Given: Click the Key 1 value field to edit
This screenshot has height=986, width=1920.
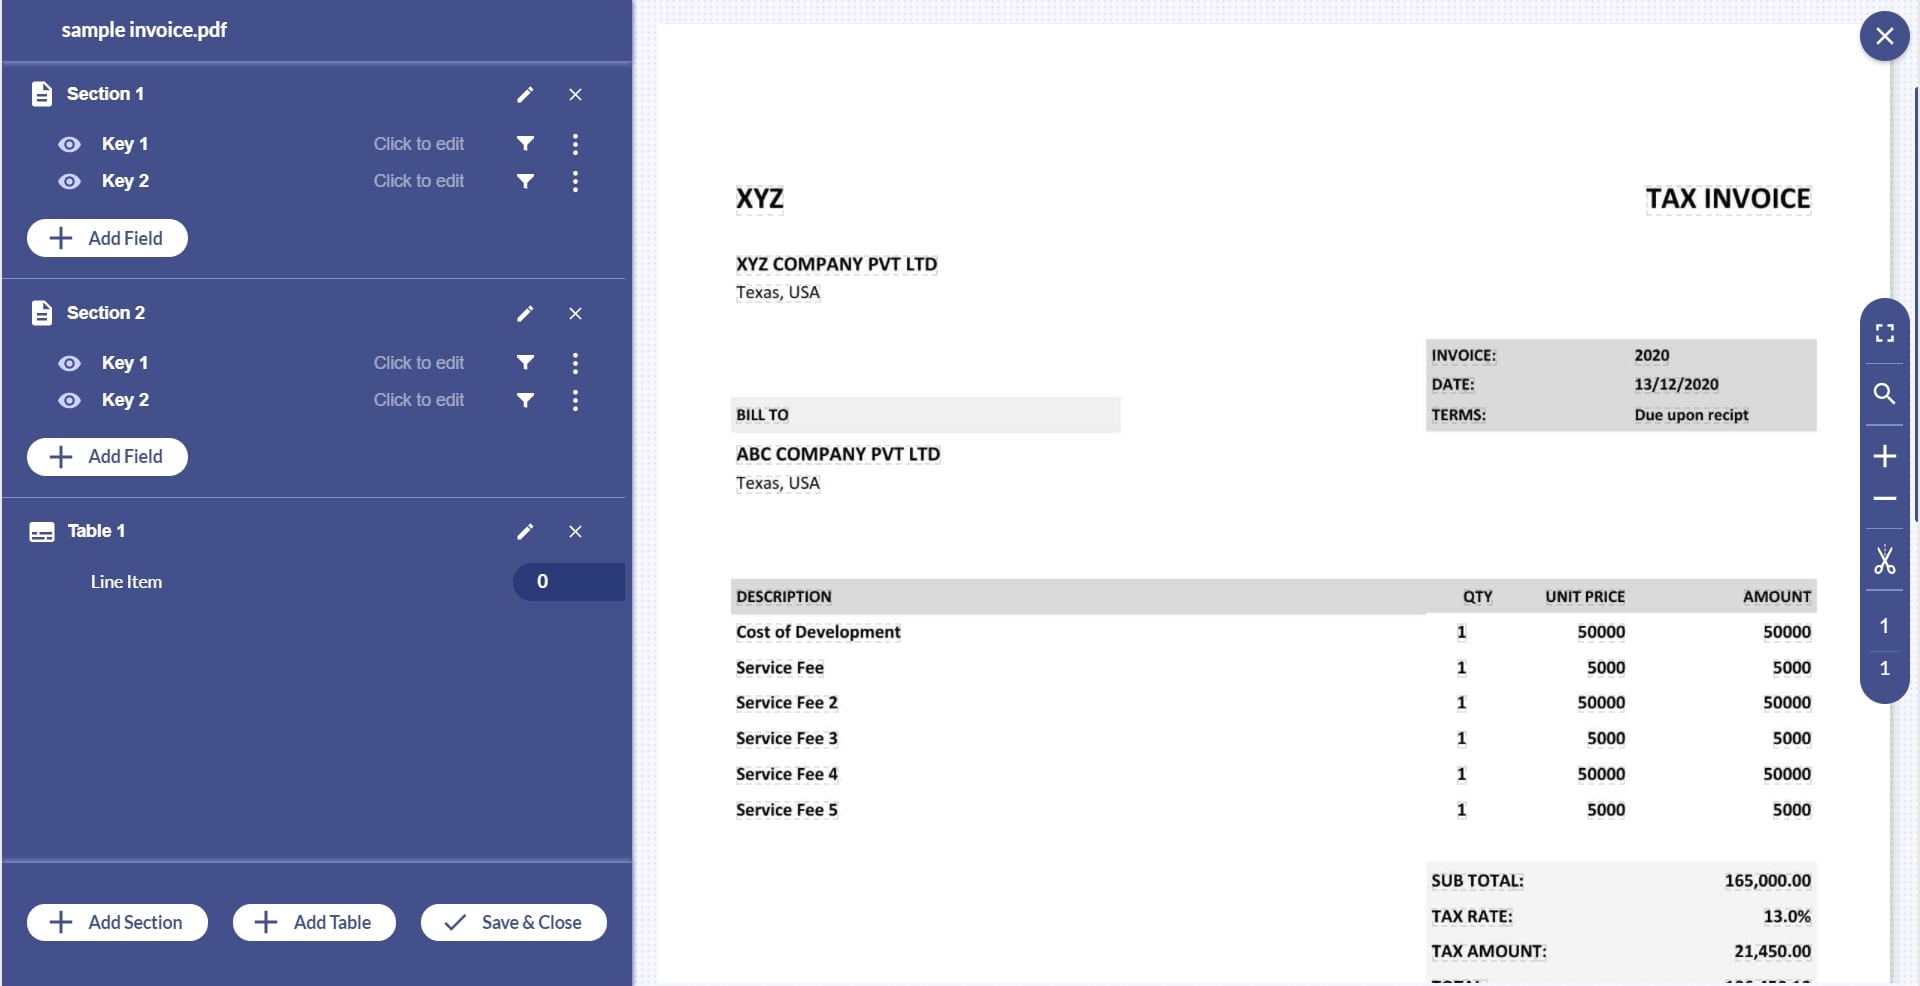Looking at the screenshot, I should click(419, 144).
